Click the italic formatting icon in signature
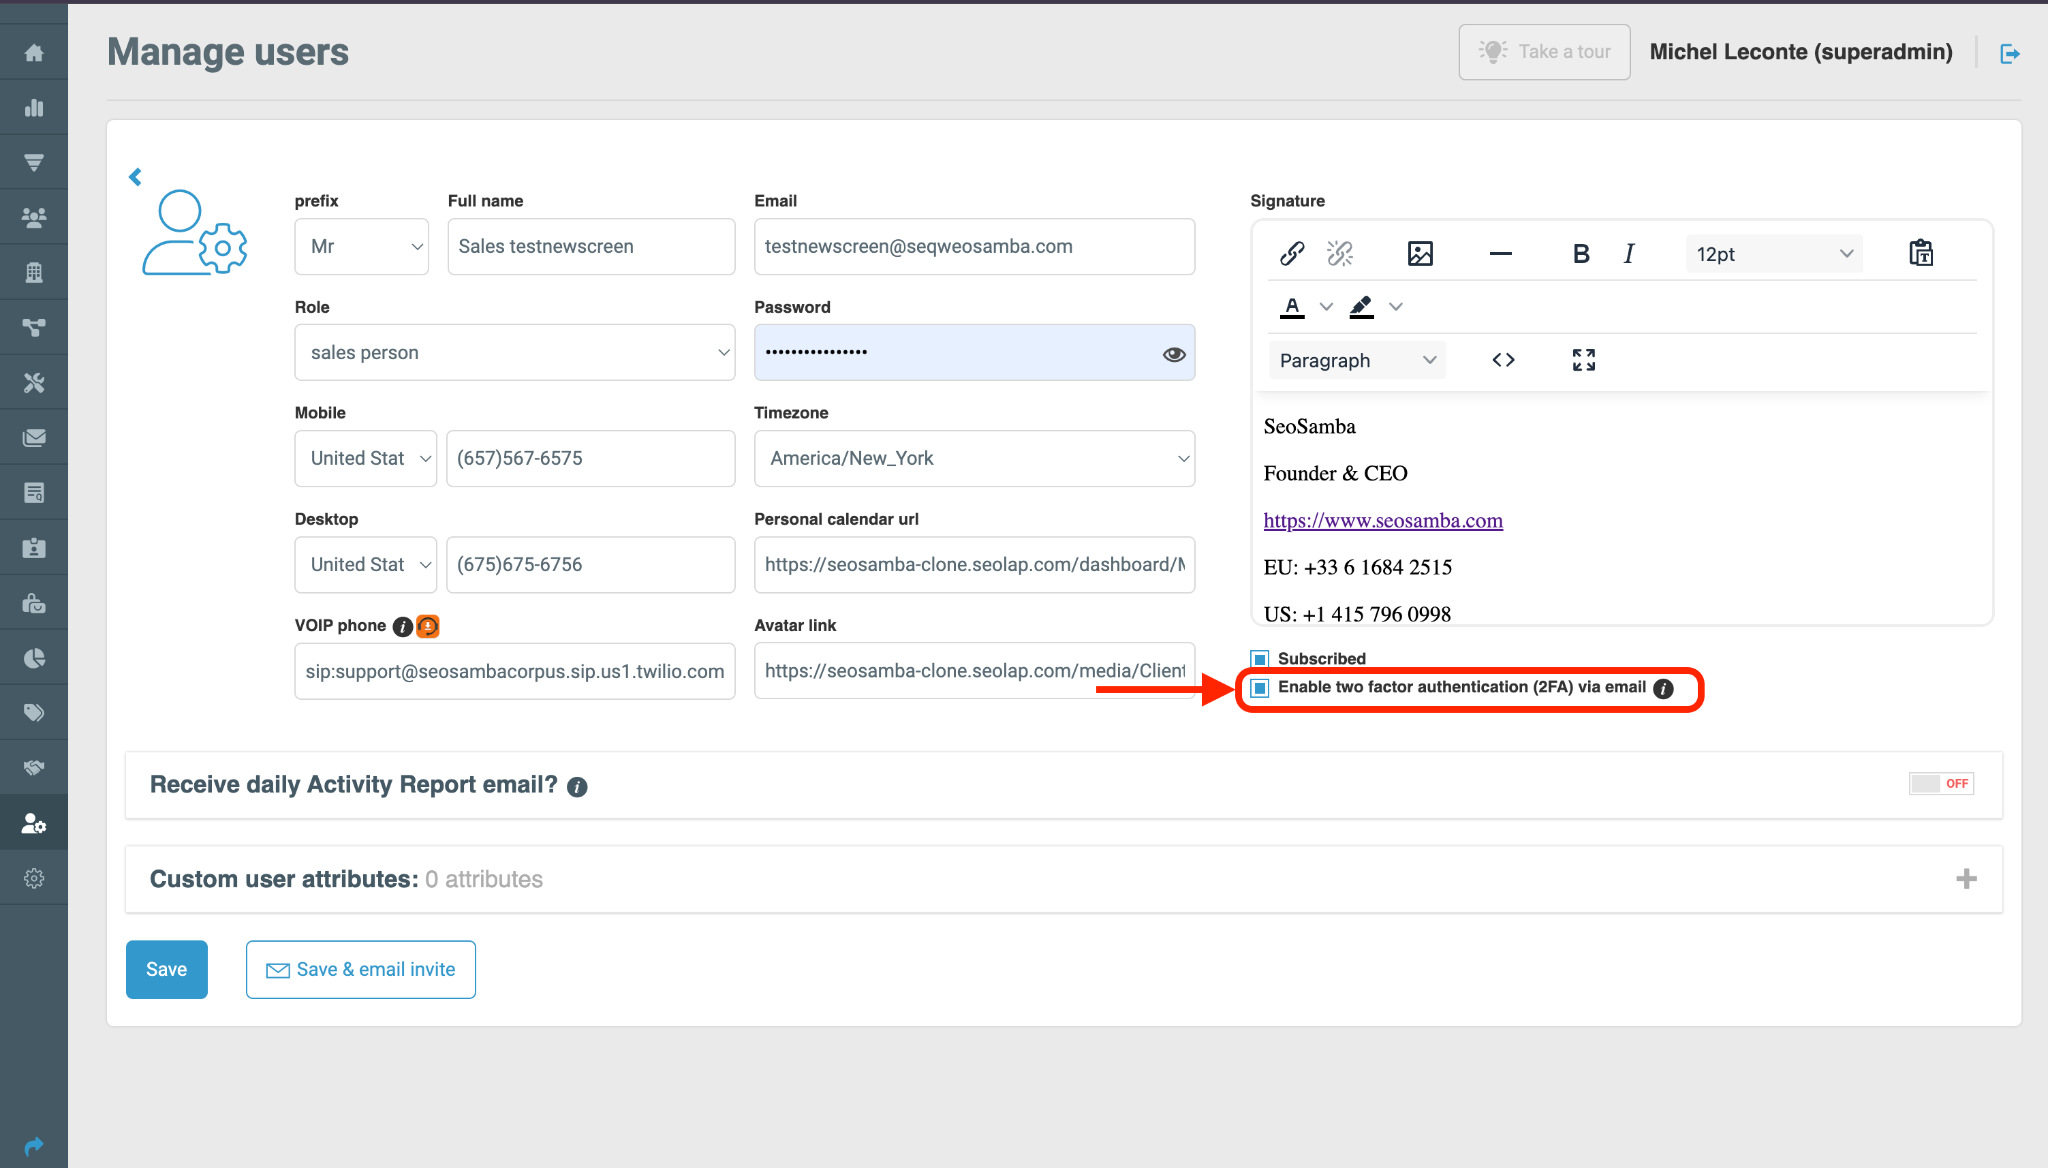The height and width of the screenshot is (1168, 2048). click(x=1629, y=253)
